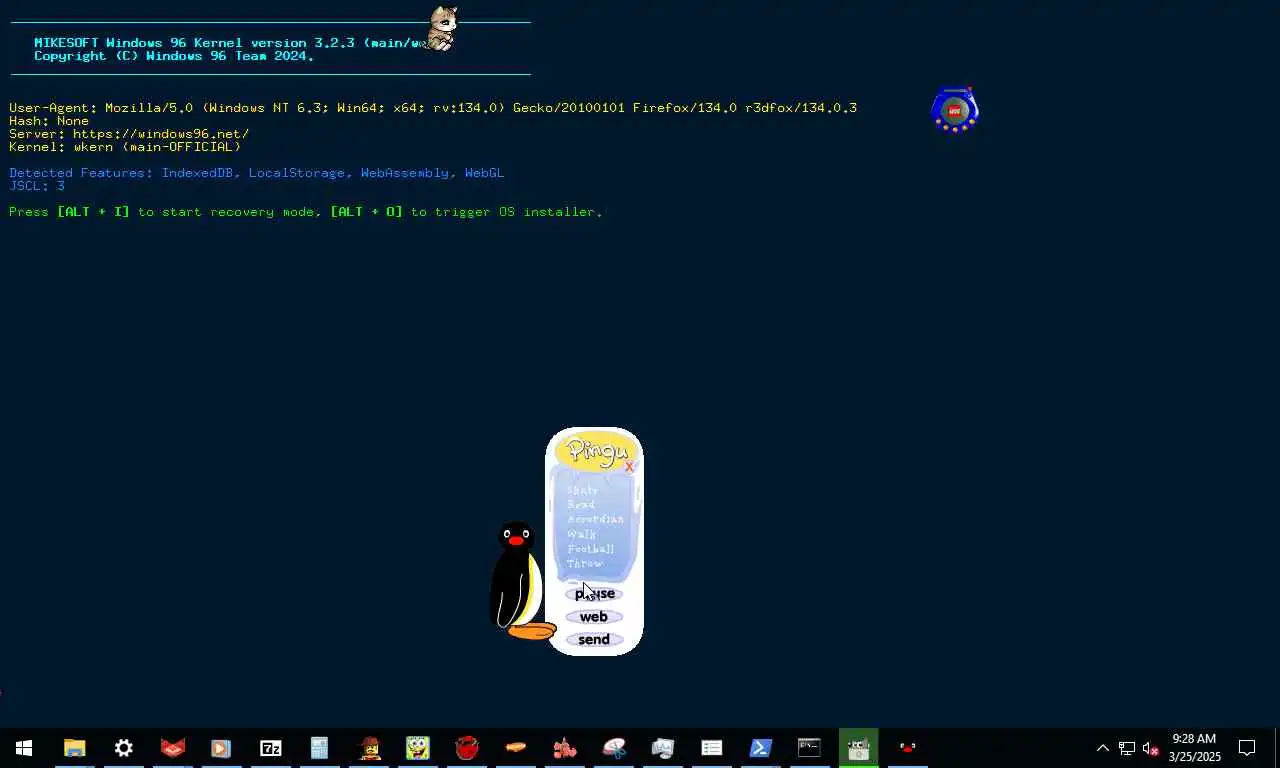
Task: Click the send button in Pingu panel
Action: [x=594, y=640]
